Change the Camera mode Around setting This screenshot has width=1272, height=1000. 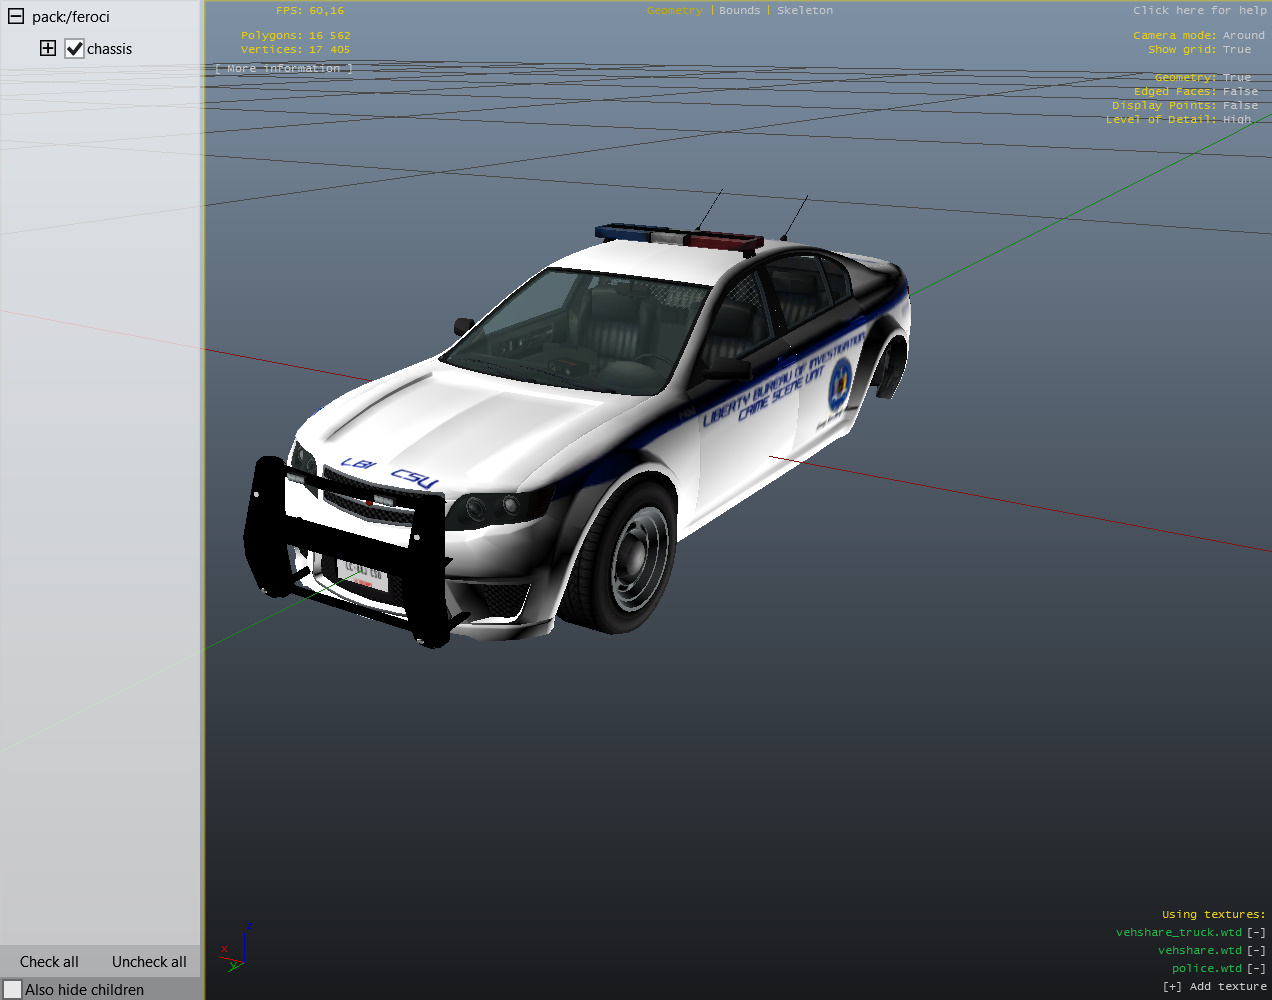tap(1243, 36)
